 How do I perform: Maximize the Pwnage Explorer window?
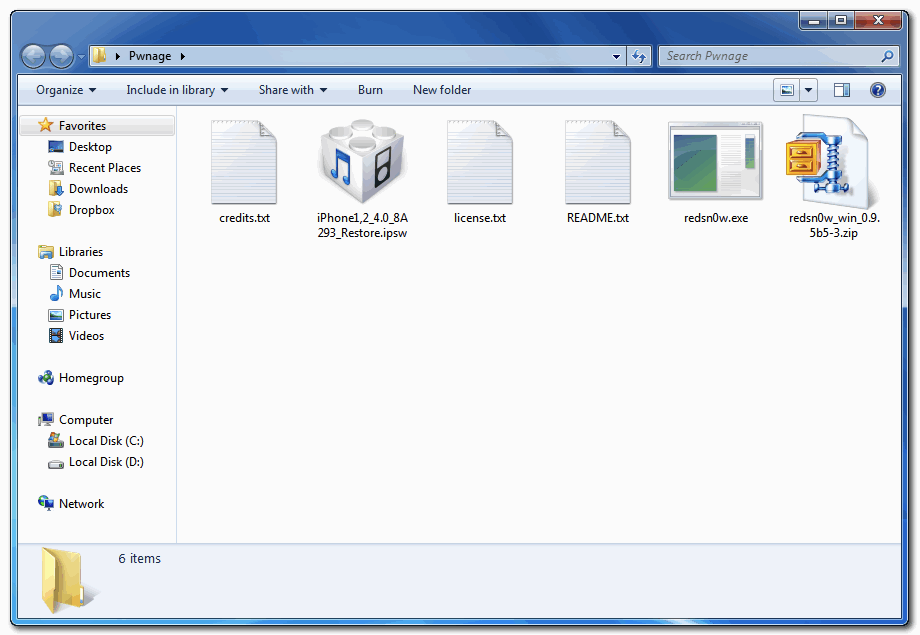(x=841, y=21)
